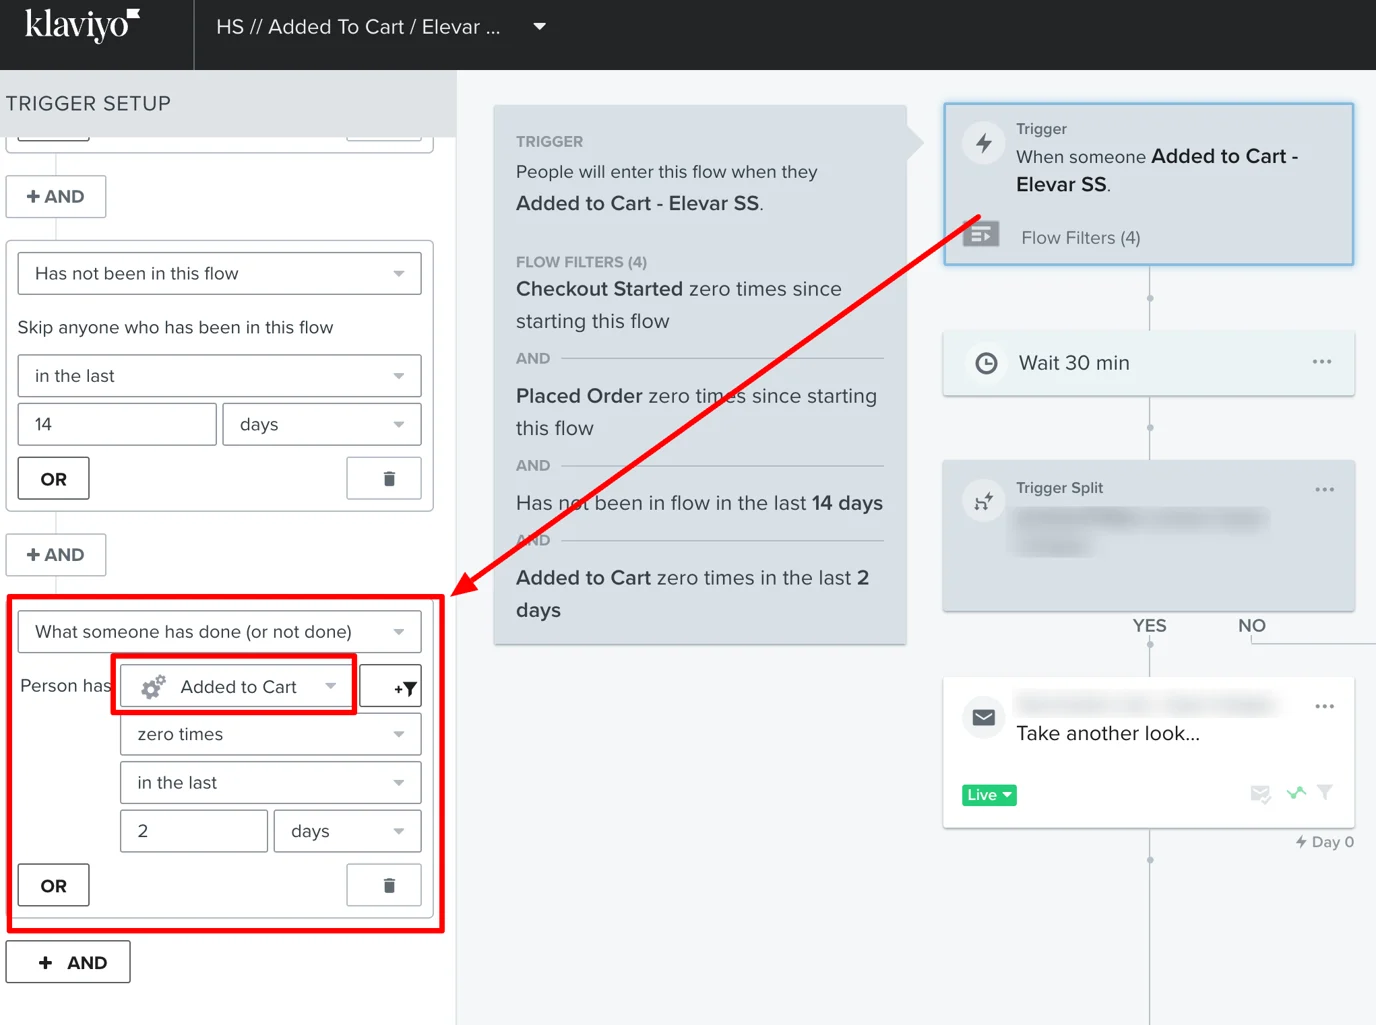Click the Klaviyo logo
The width and height of the screenshot is (1376, 1025).
[x=82, y=26]
